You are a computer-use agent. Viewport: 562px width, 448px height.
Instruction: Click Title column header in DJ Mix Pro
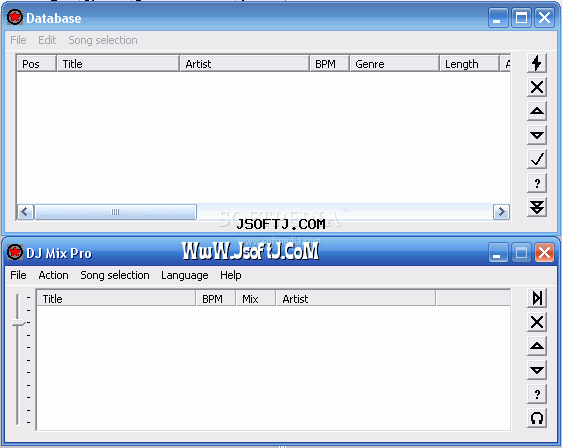coord(116,299)
